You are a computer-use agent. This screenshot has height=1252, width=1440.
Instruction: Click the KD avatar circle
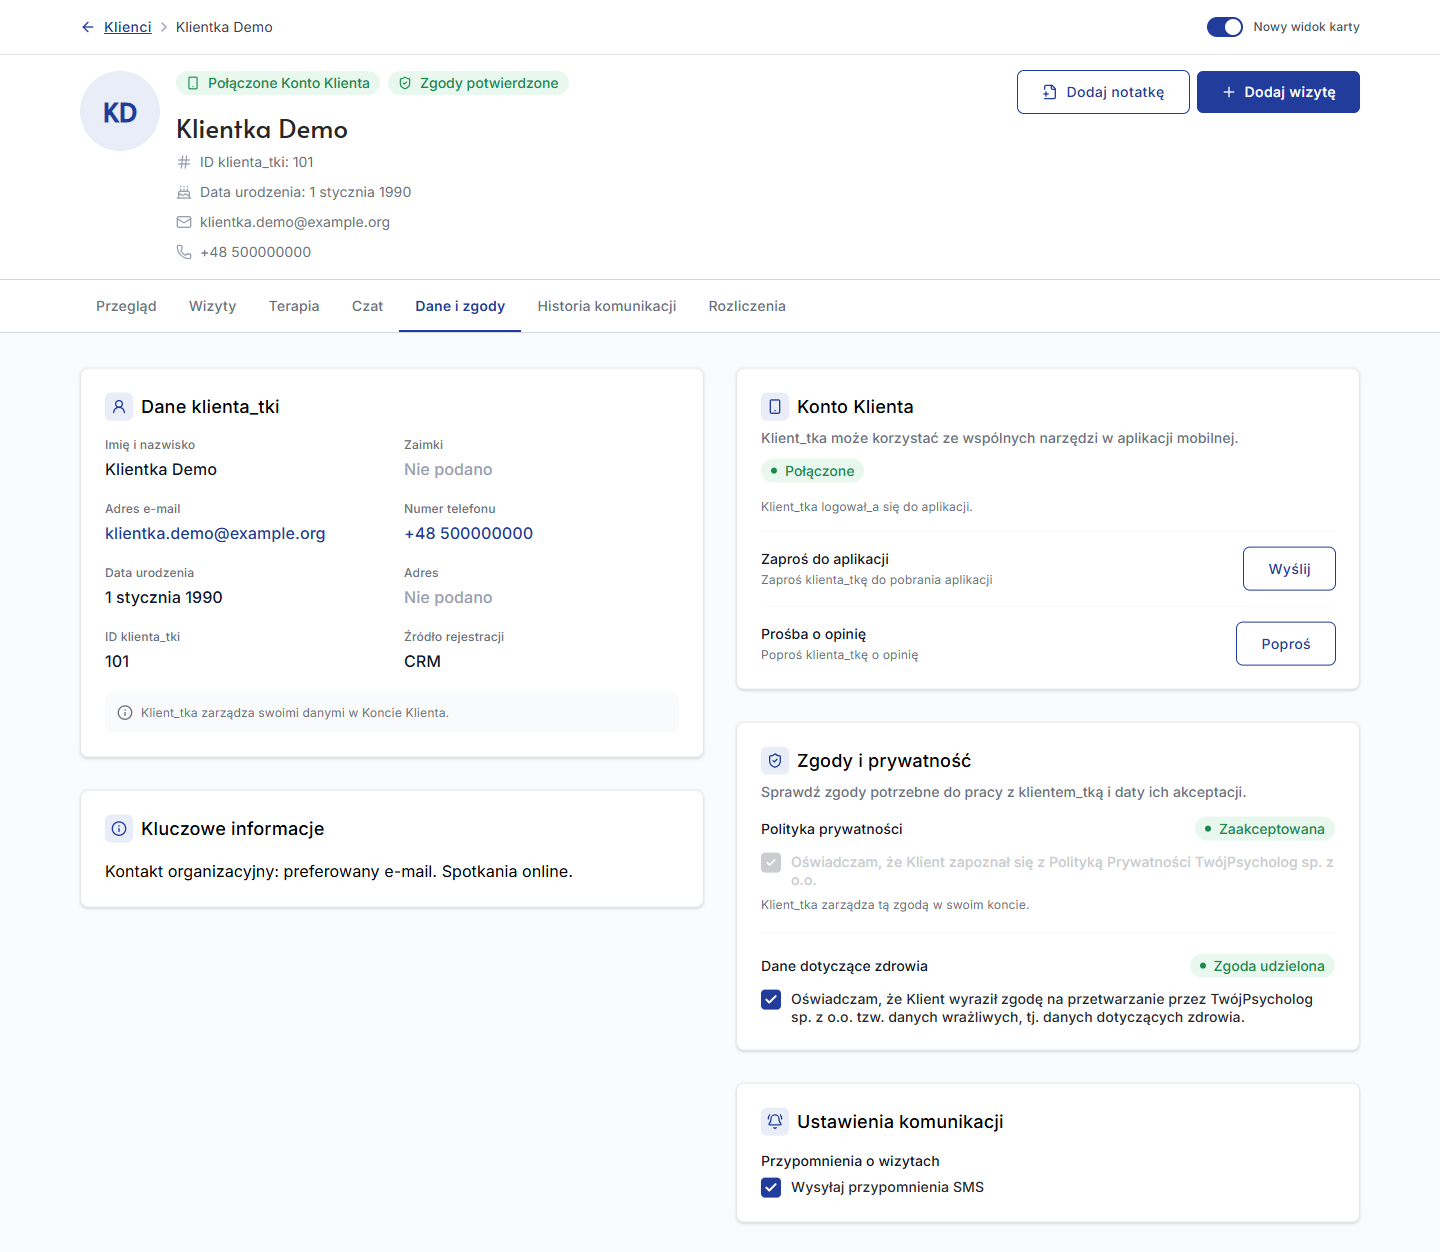coord(120,111)
